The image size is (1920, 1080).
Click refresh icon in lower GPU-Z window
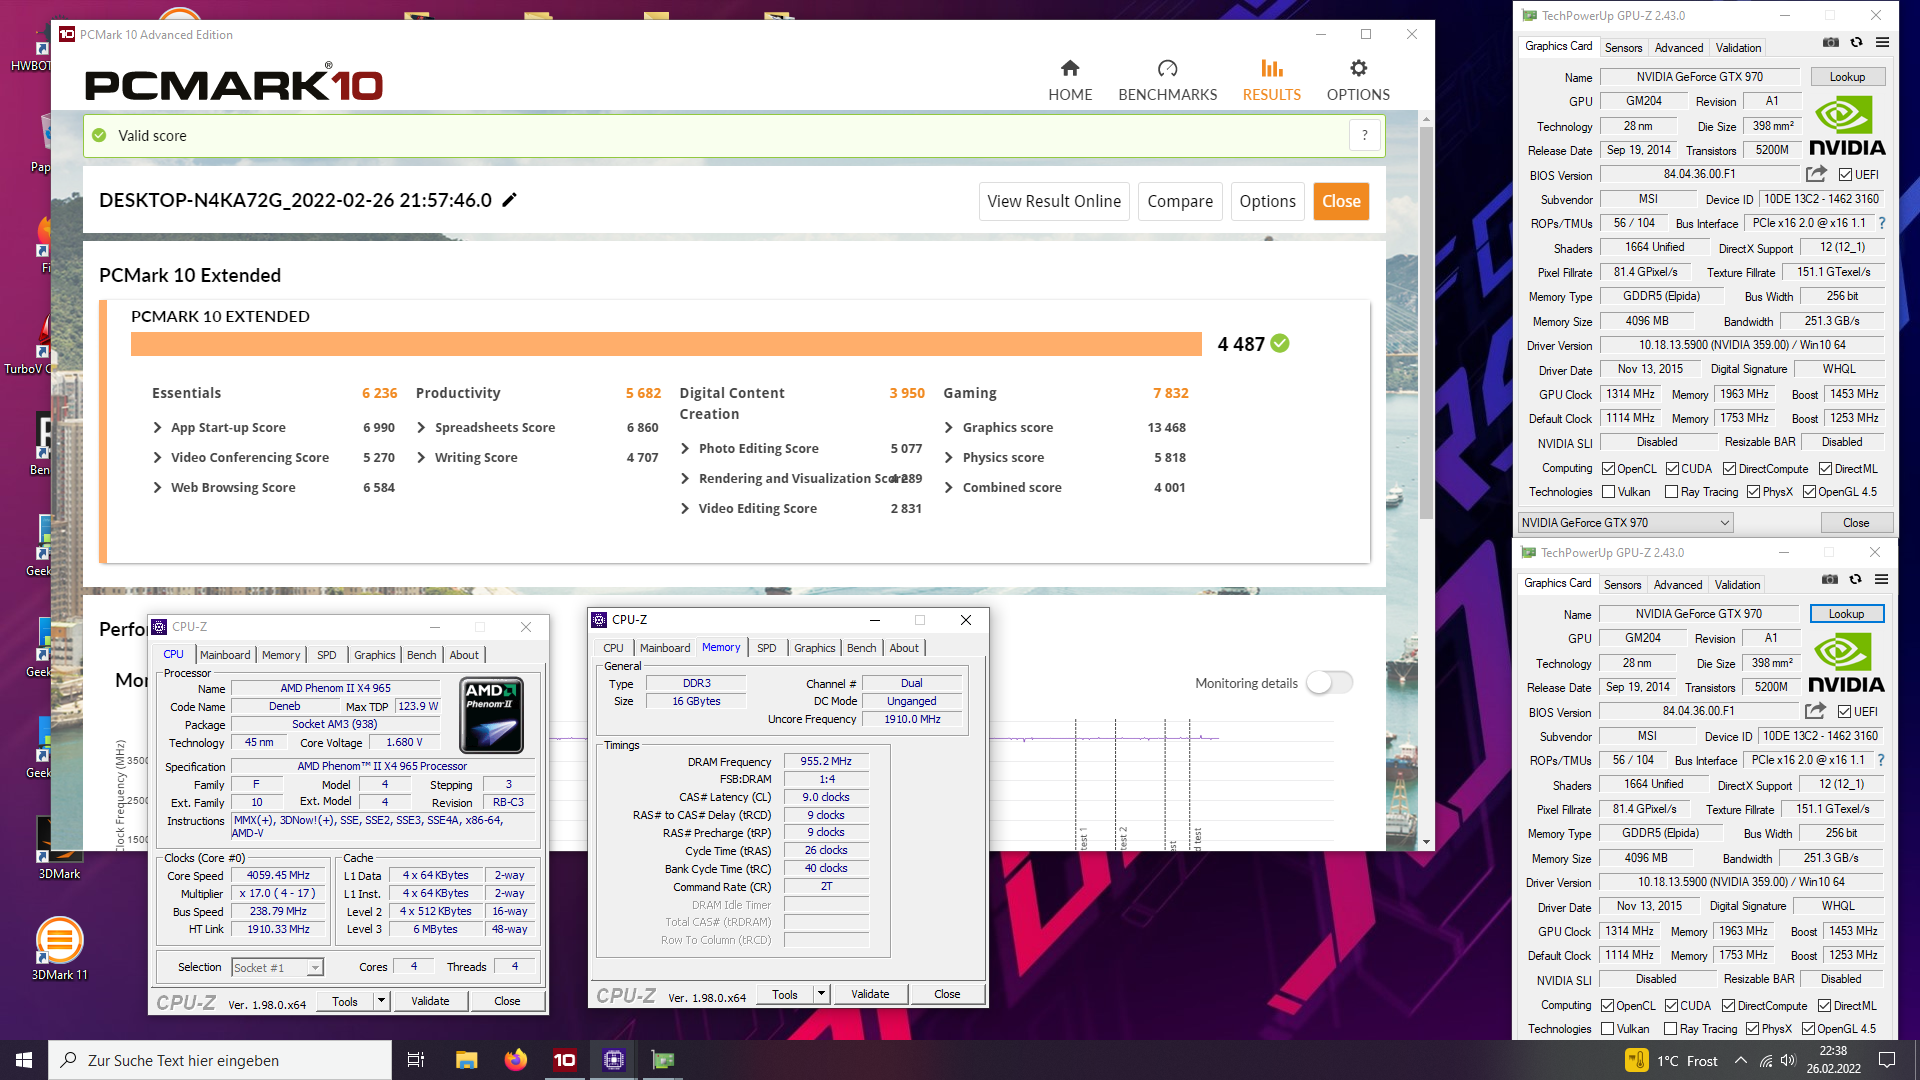pyautogui.click(x=1855, y=580)
